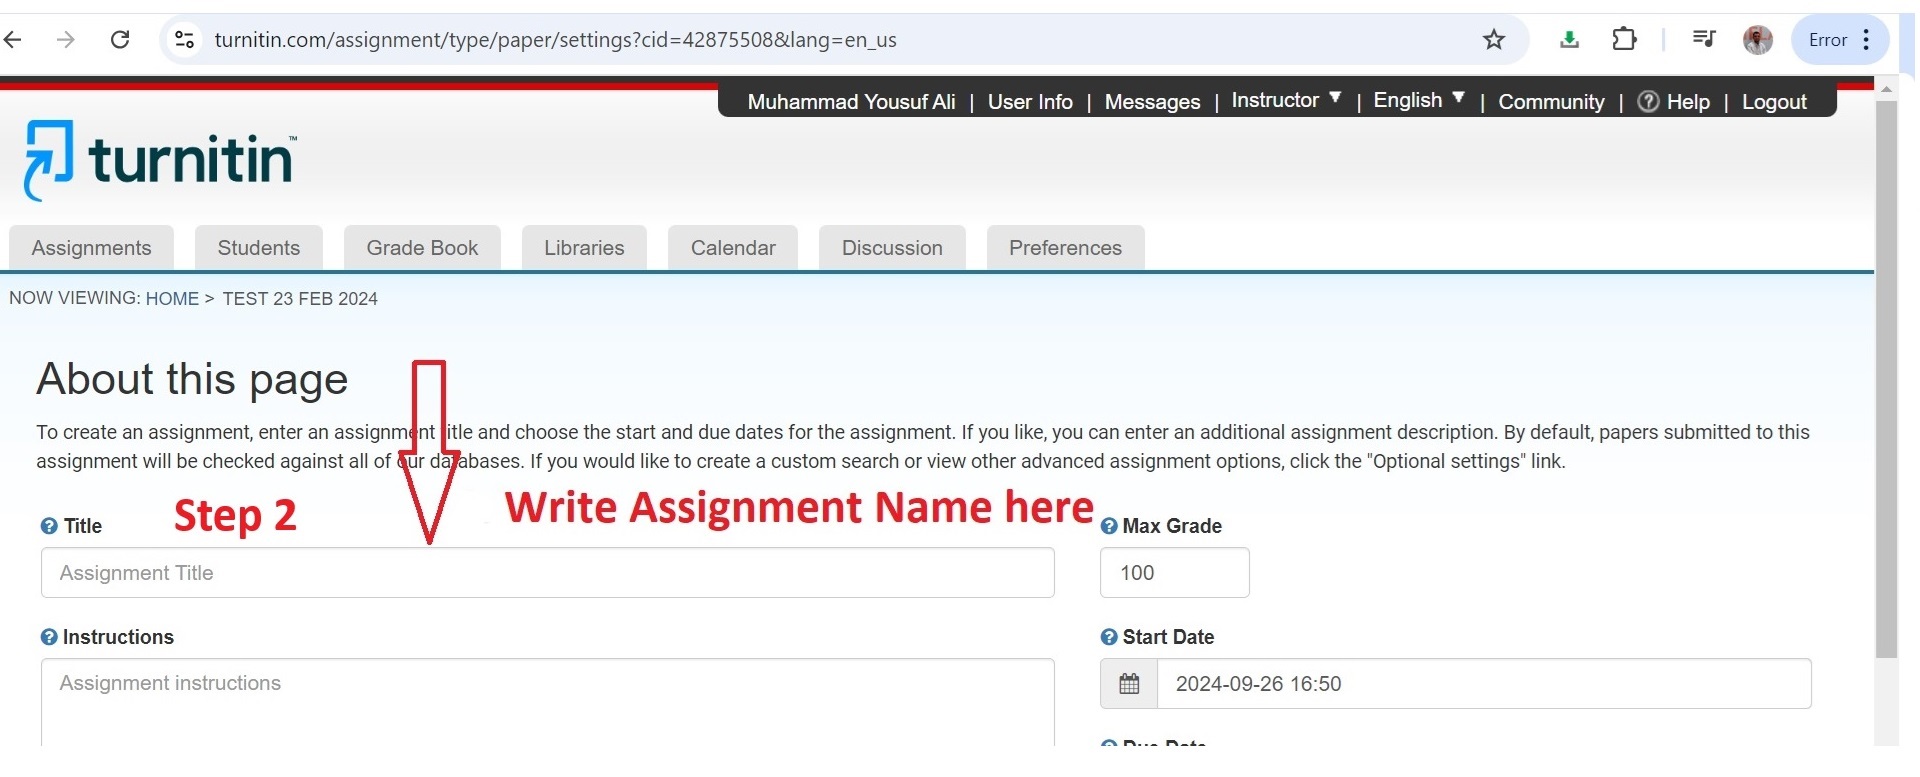The width and height of the screenshot is (1920, 777).
Task: Show help for Start Date
Action: click(x=1109, y=637)
